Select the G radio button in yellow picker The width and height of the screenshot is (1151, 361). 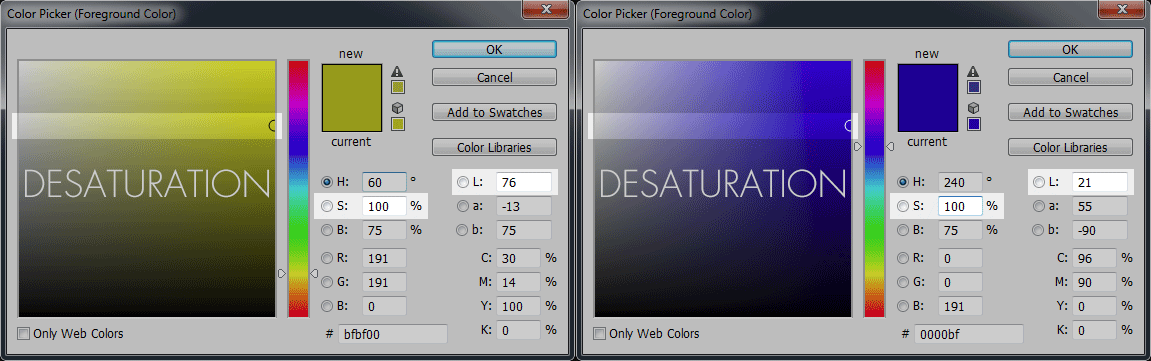[x=326, y=282]
